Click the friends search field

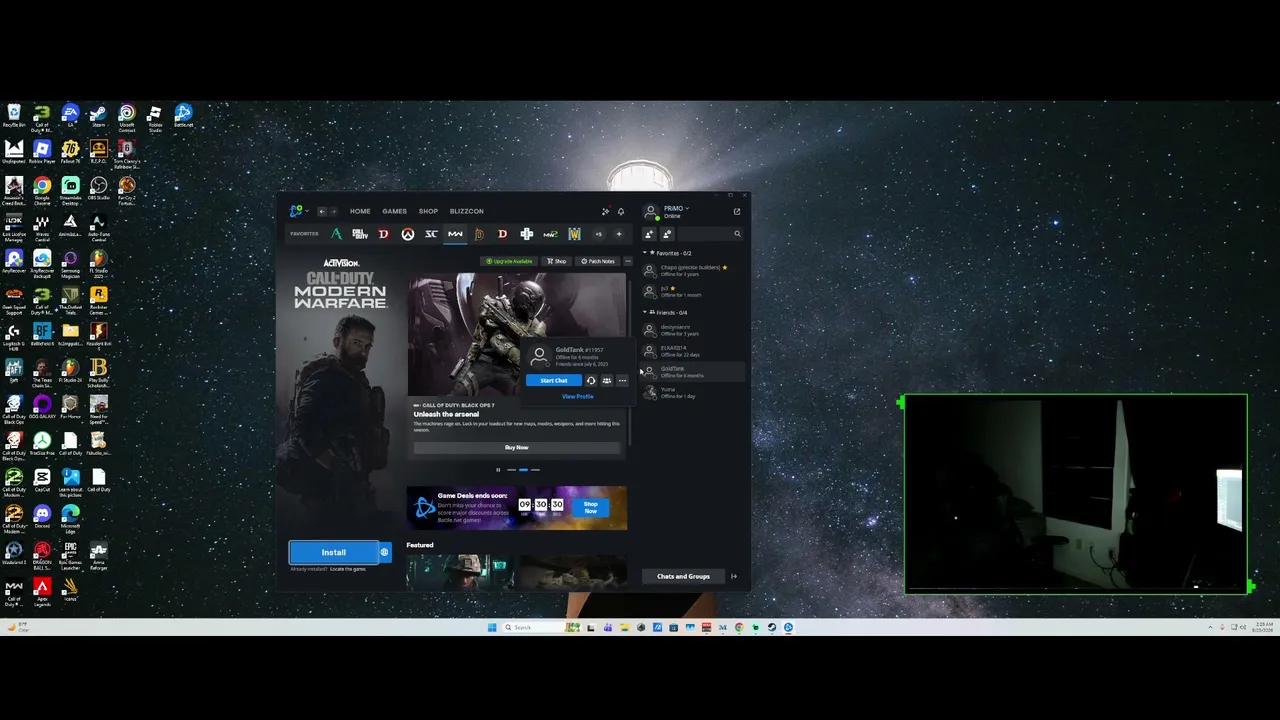click(x=711, y=234)
